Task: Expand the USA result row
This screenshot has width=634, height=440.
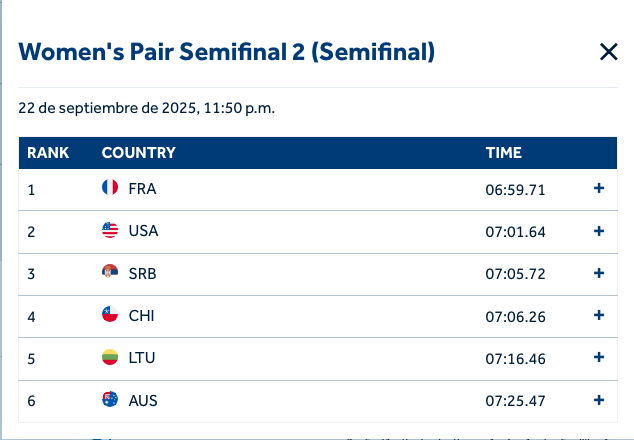Action: [x=599, y=231]
